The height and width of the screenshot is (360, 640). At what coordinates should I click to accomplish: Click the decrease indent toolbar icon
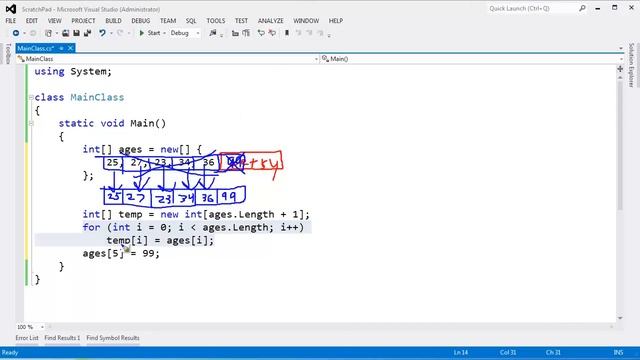pos(235,33)
